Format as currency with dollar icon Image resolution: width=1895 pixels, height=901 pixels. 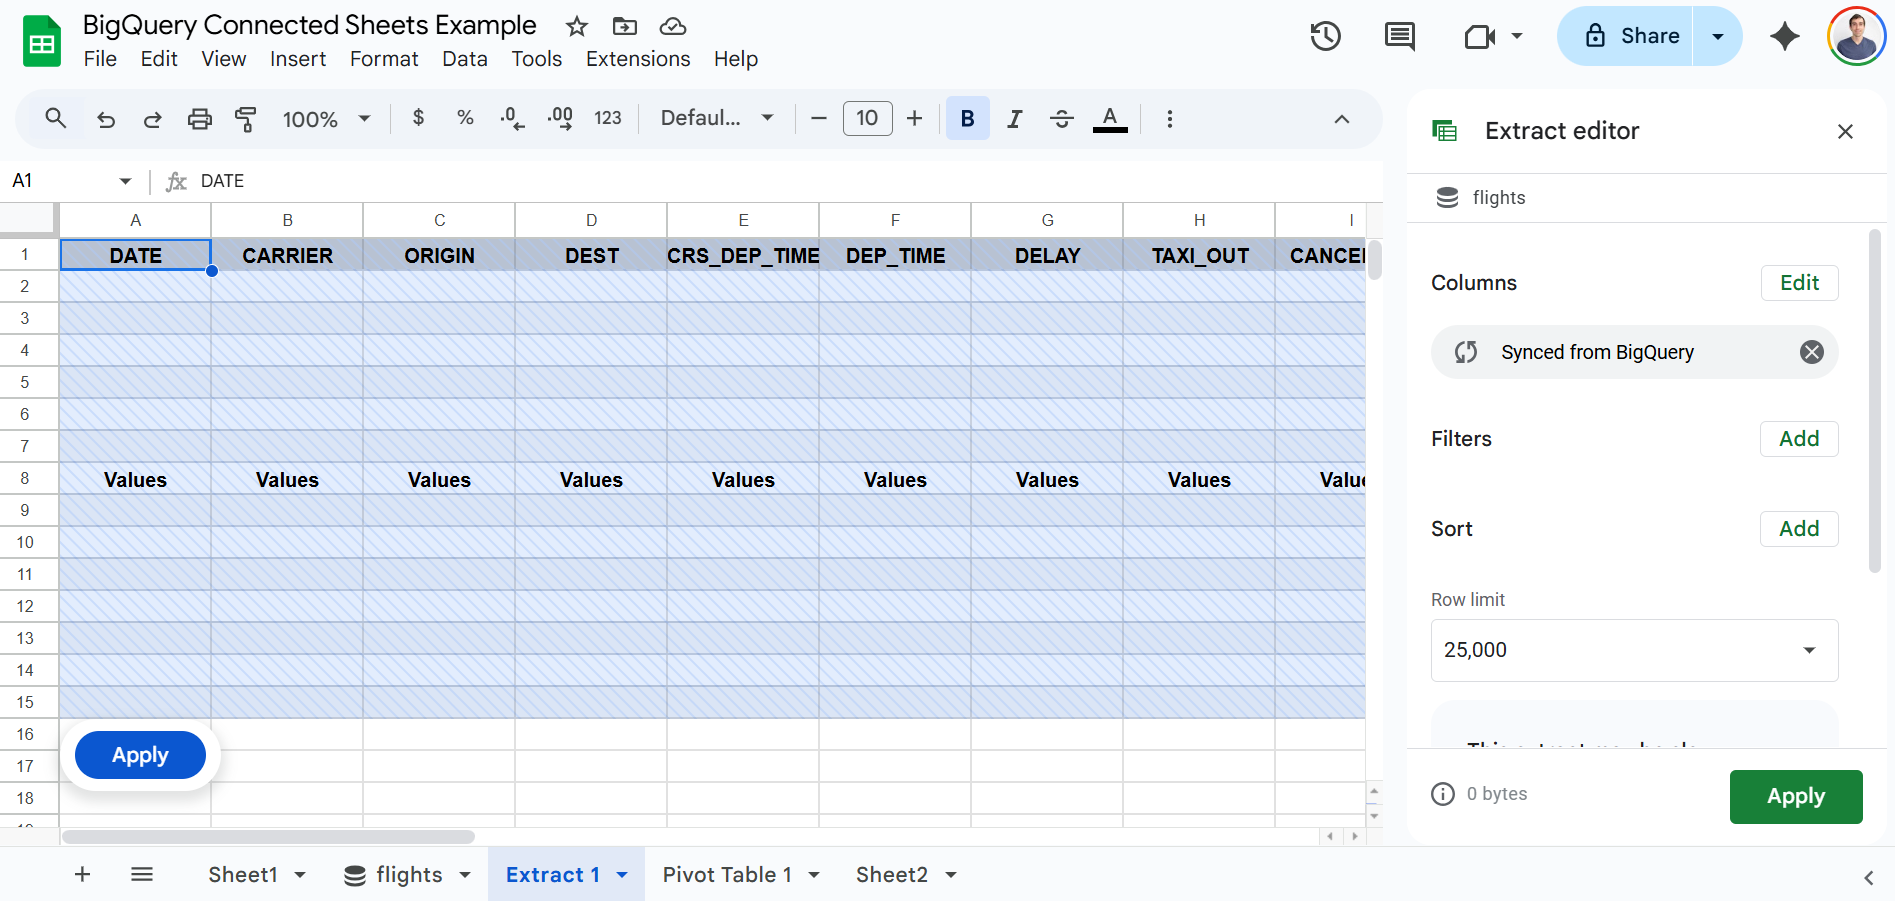[x=418, y=118]
